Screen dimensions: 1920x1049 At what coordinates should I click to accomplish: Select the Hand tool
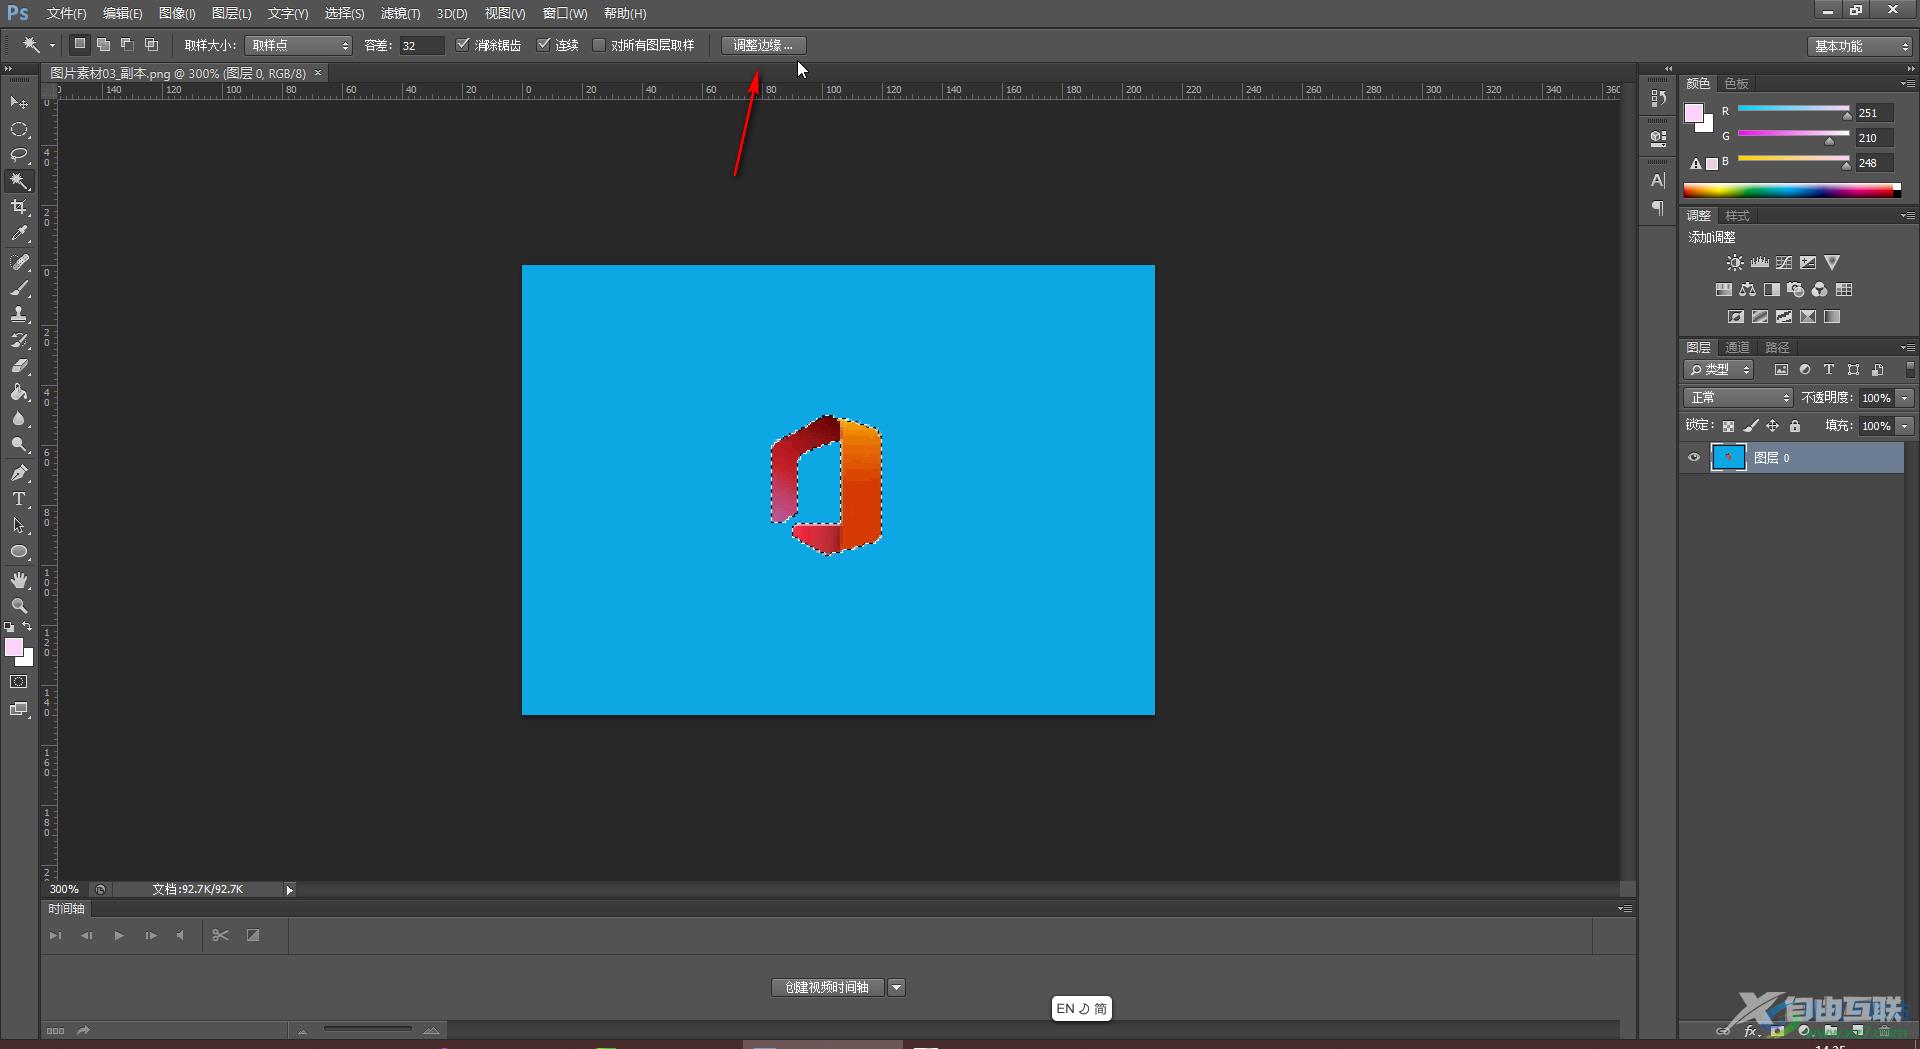pyautogui.click(x=19, y=580)
